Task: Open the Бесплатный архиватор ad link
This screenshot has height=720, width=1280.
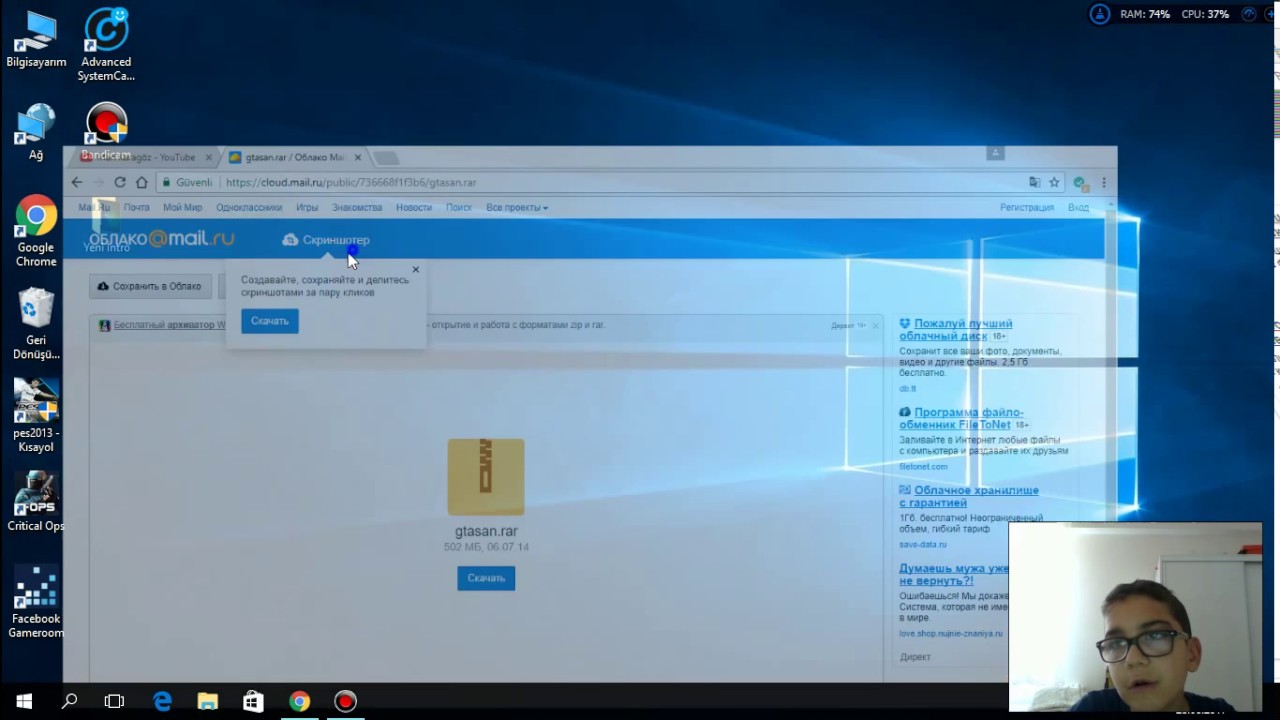Action: (169, 325)
